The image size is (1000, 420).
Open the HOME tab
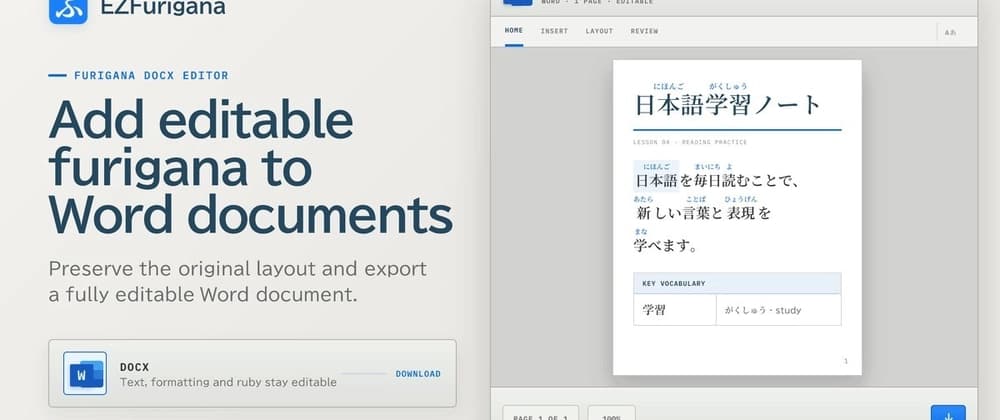(513, 31)
